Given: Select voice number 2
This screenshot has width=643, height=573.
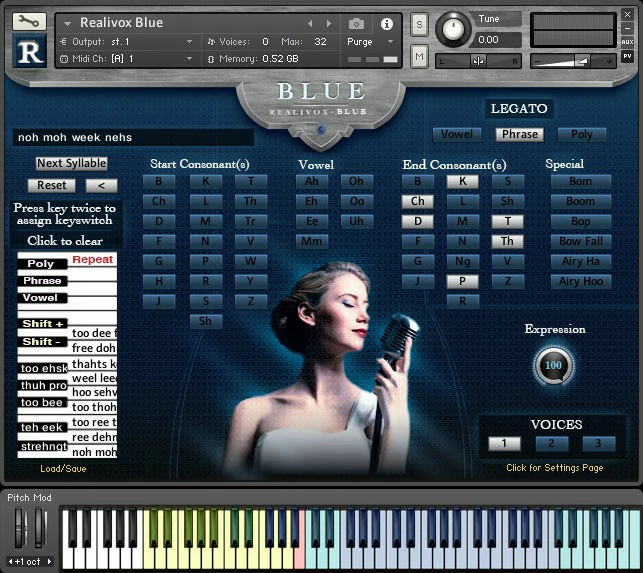Looking at the screenshot, I should [x=551, y=443].
